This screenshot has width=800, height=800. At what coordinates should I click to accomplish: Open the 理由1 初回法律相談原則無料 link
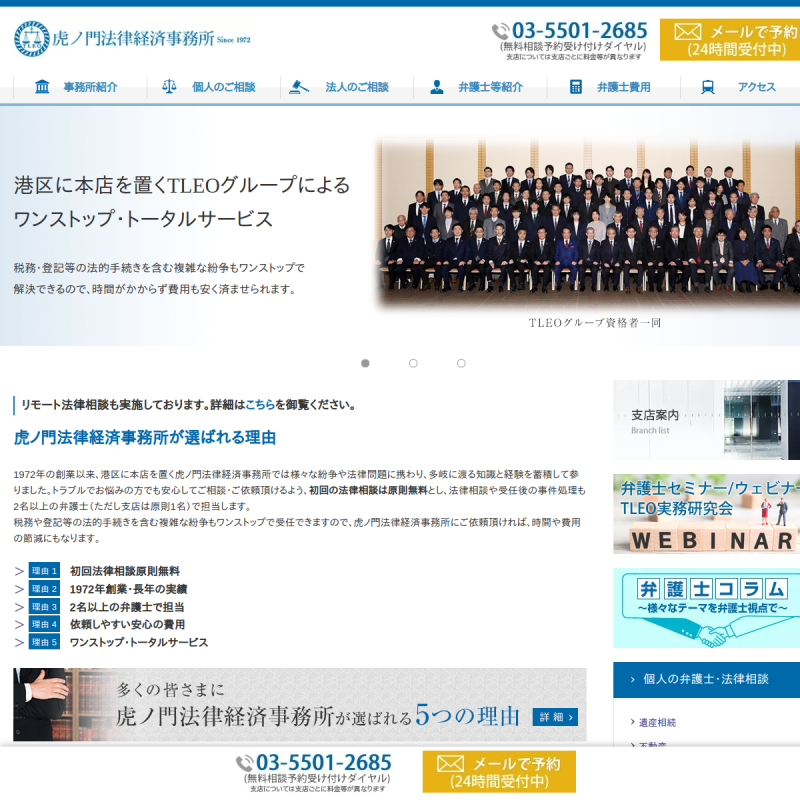124,571
